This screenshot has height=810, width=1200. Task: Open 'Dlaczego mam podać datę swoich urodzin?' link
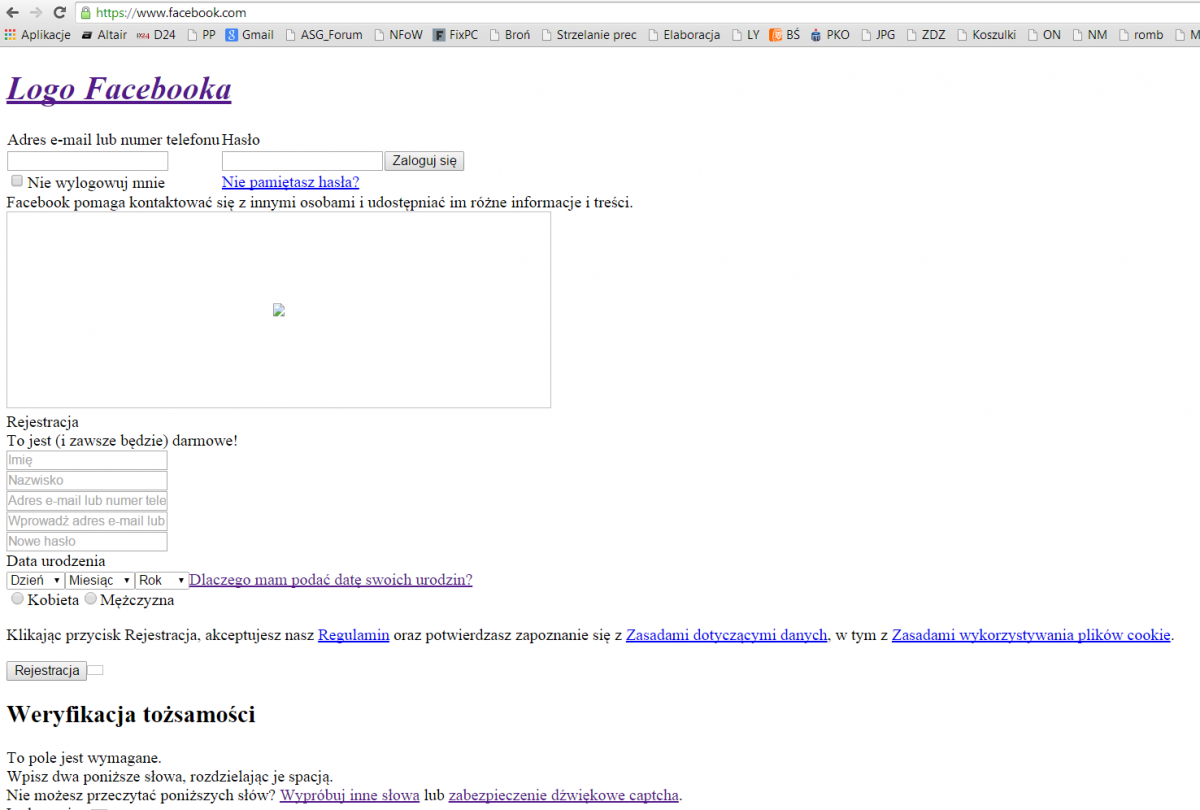click(x=331, y=580)
